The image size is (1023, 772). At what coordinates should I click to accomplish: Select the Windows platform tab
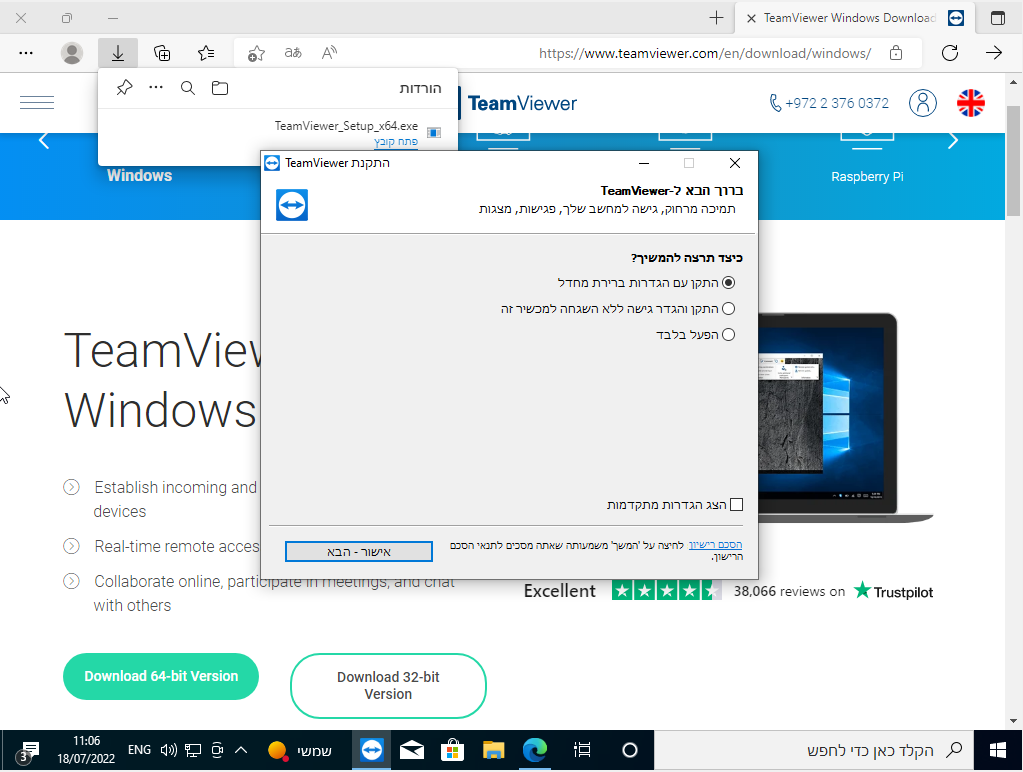point(140,176)
